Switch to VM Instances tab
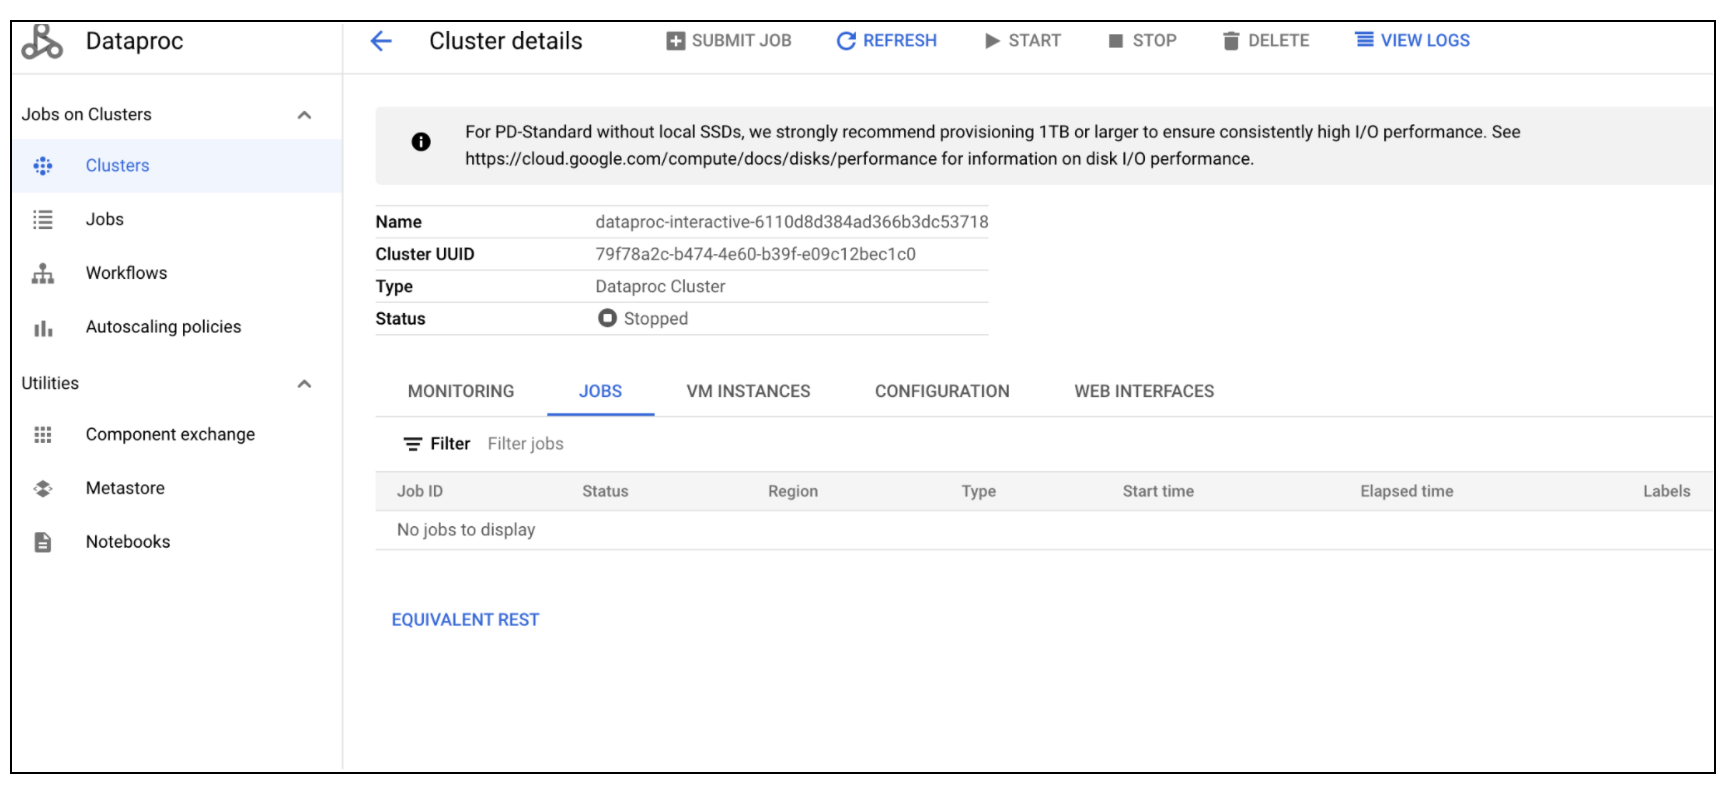Screen dimensions: 1727x786 (748, 391)
